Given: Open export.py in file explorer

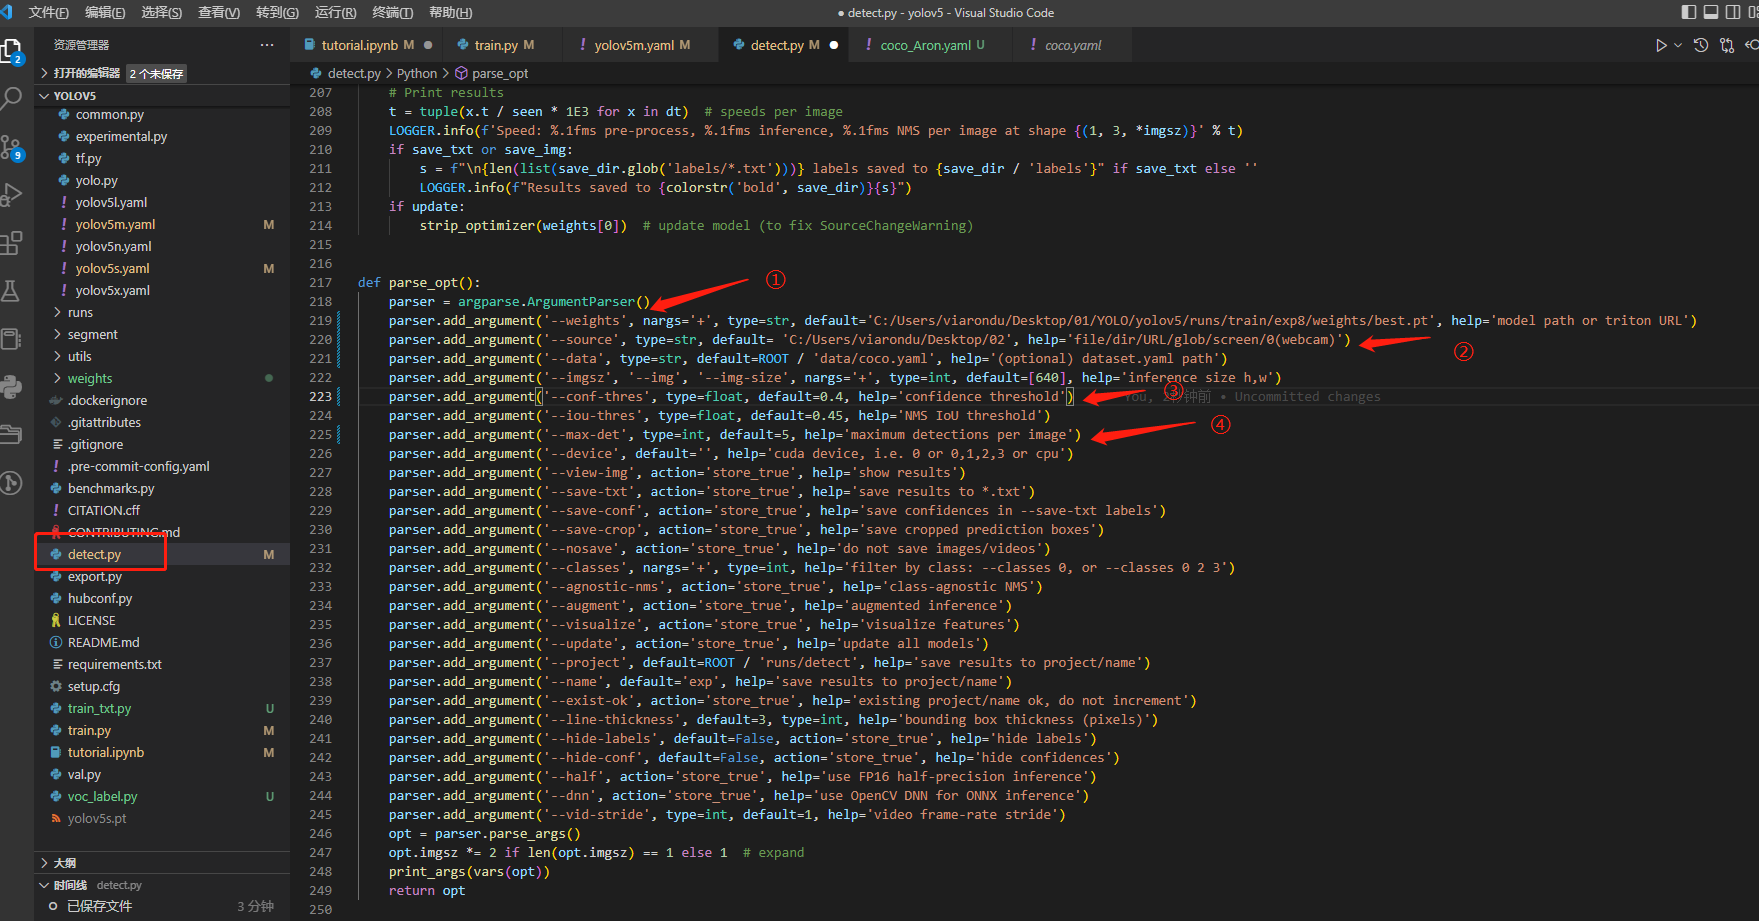Looking at the screenshot, I should click(94, 576).
